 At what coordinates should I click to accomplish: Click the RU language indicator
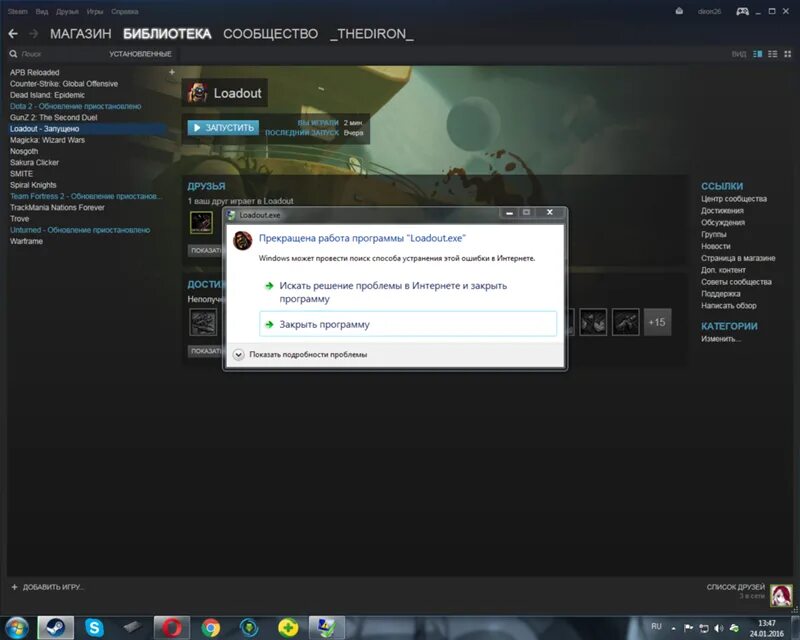656,626
